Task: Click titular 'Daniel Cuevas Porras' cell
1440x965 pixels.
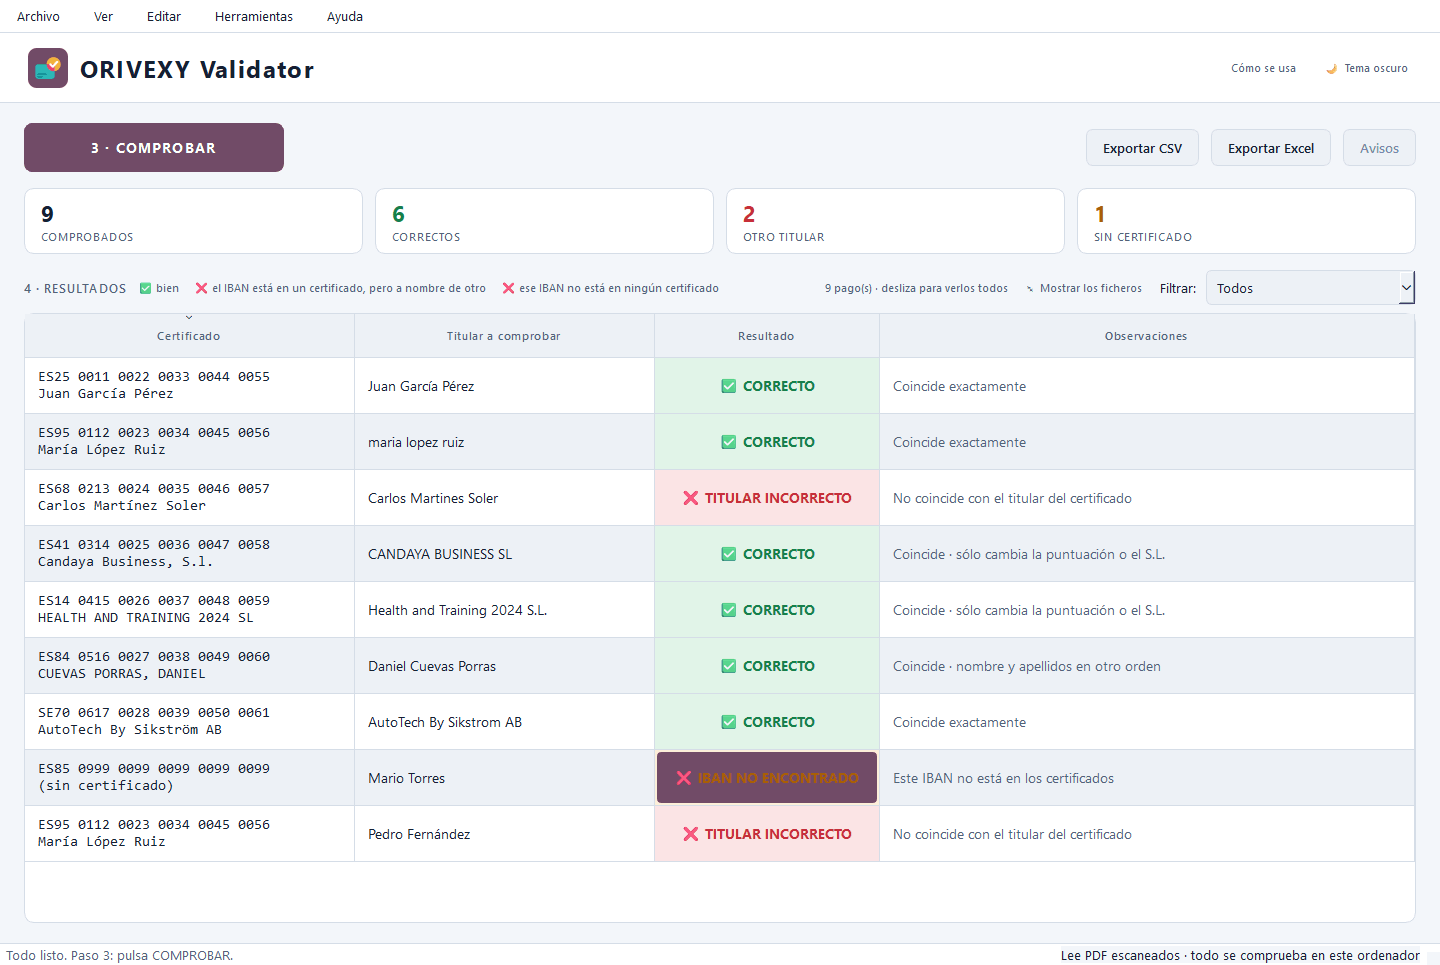Action: click(x=504, y=666)
